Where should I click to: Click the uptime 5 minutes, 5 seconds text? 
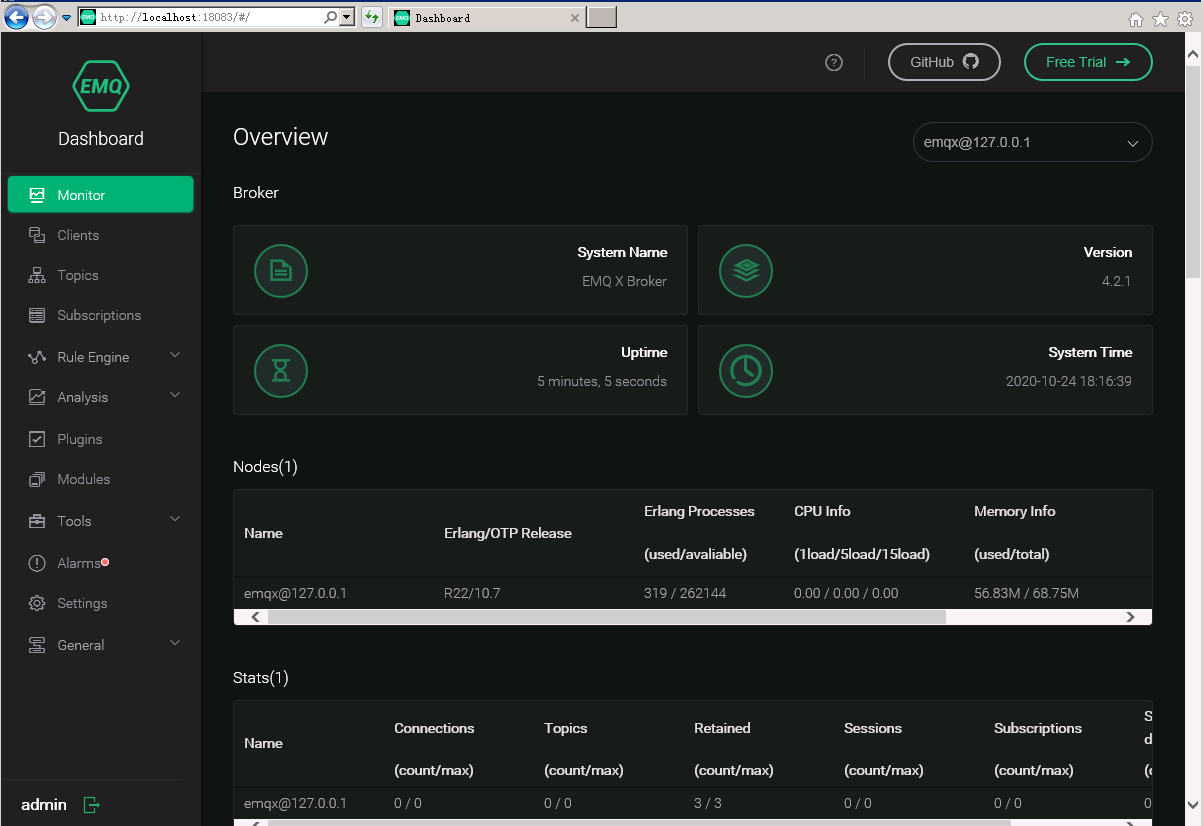pyautogui.click(x=602, y=381)
